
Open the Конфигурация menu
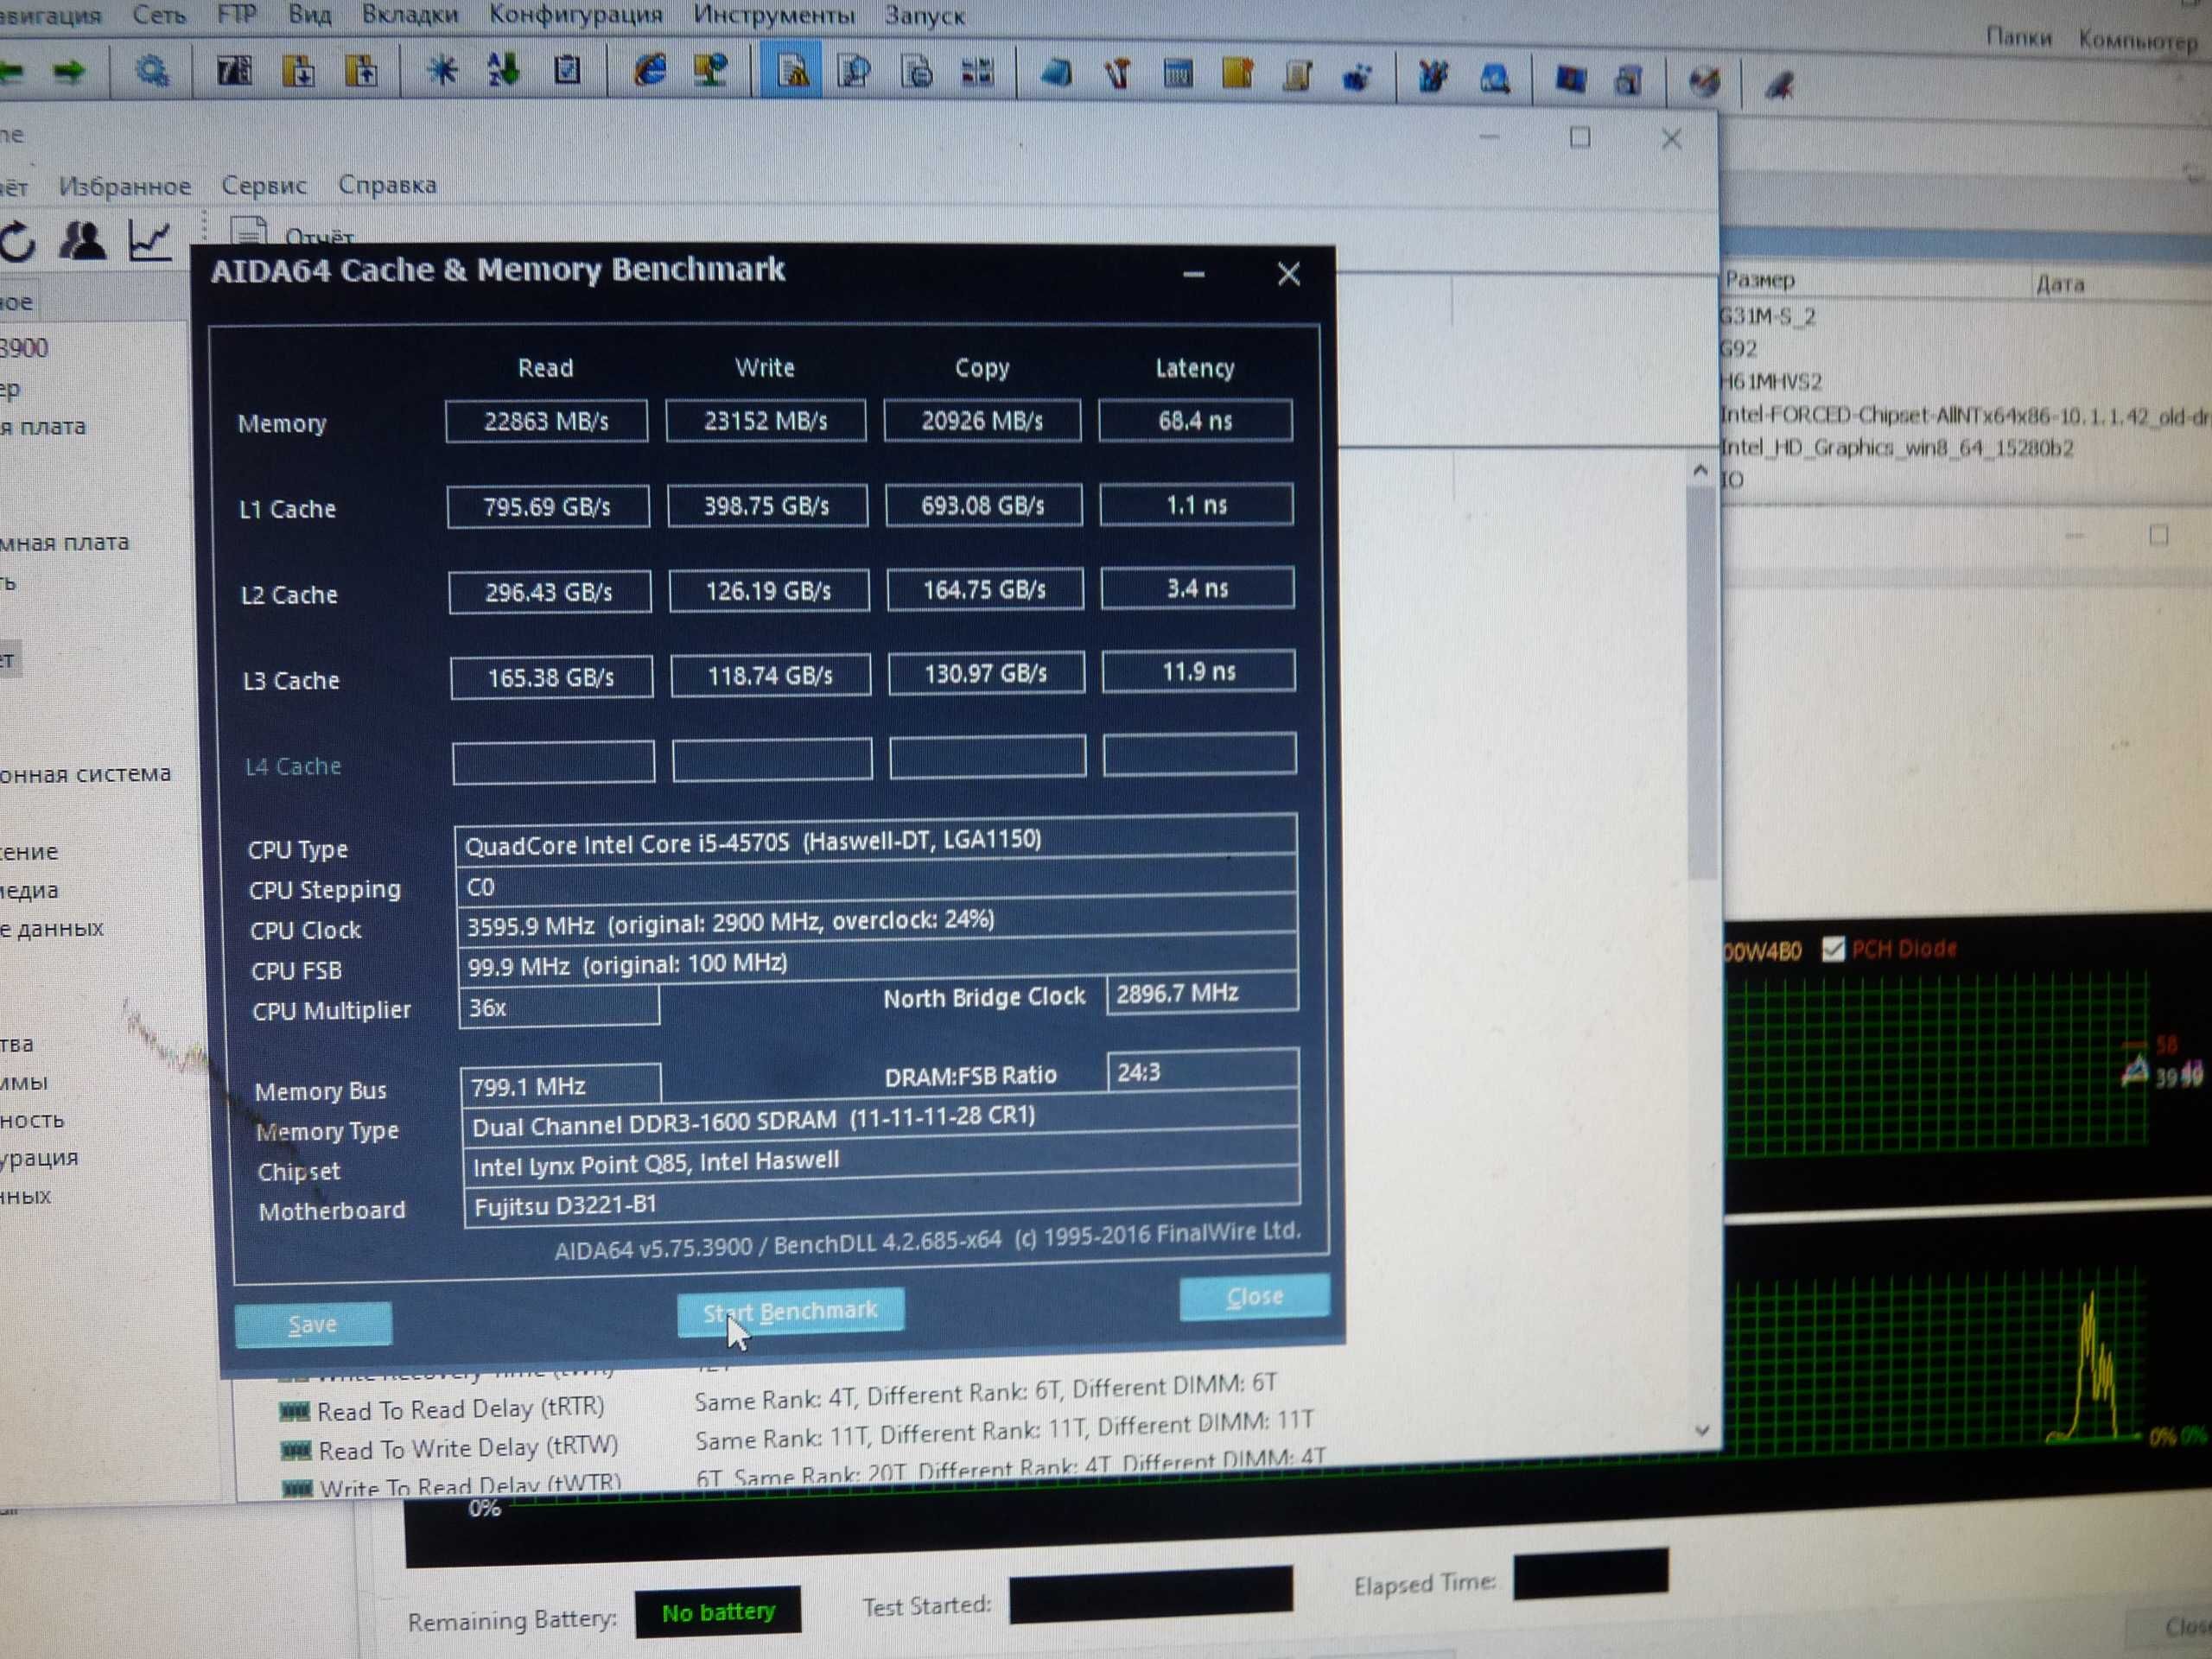[x=576, y=14]
